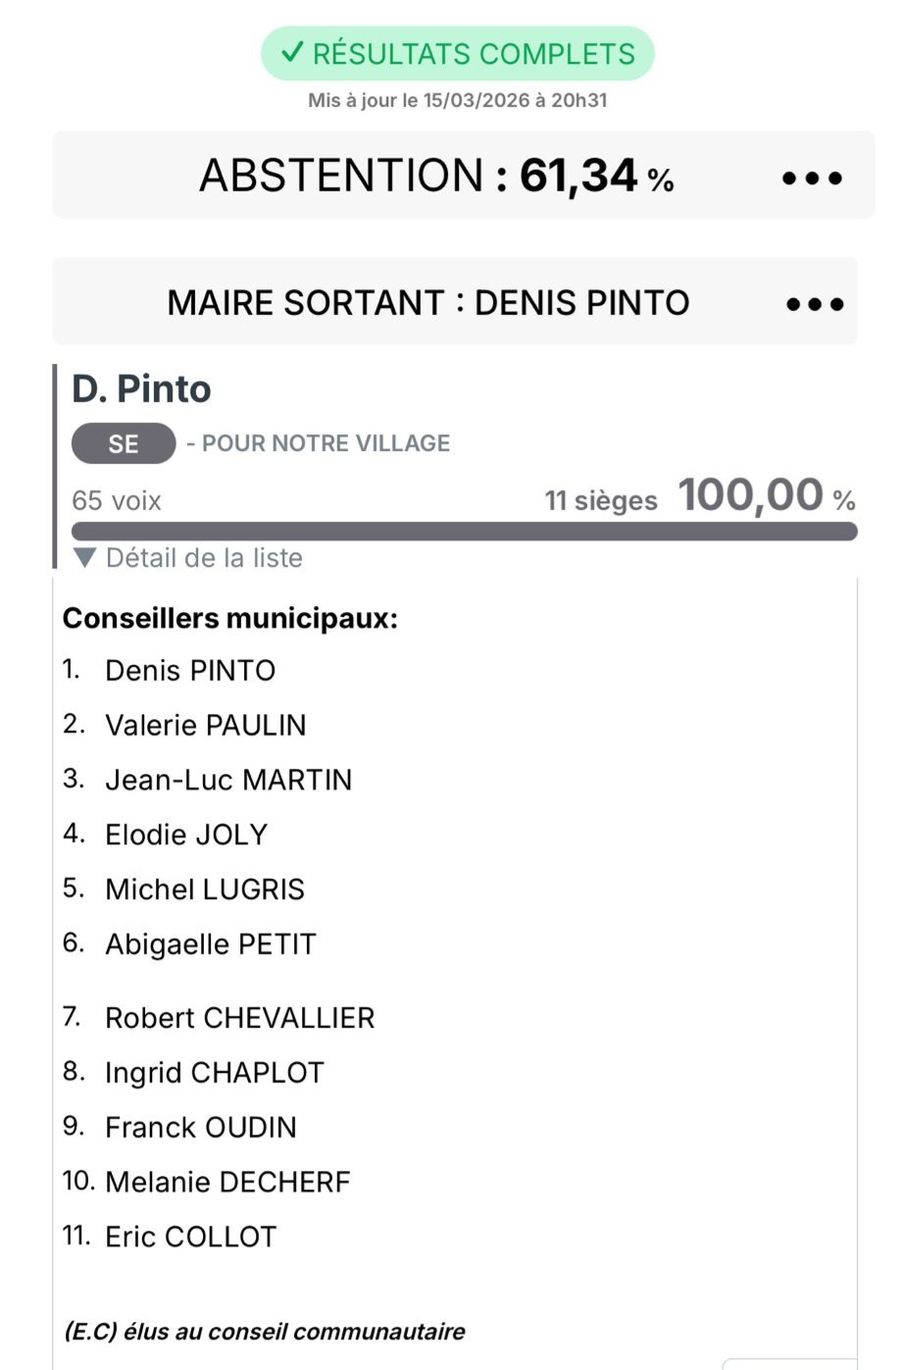Click the green checkmark in Résultats Complets

pyautogui.click(x=292, y=53)
